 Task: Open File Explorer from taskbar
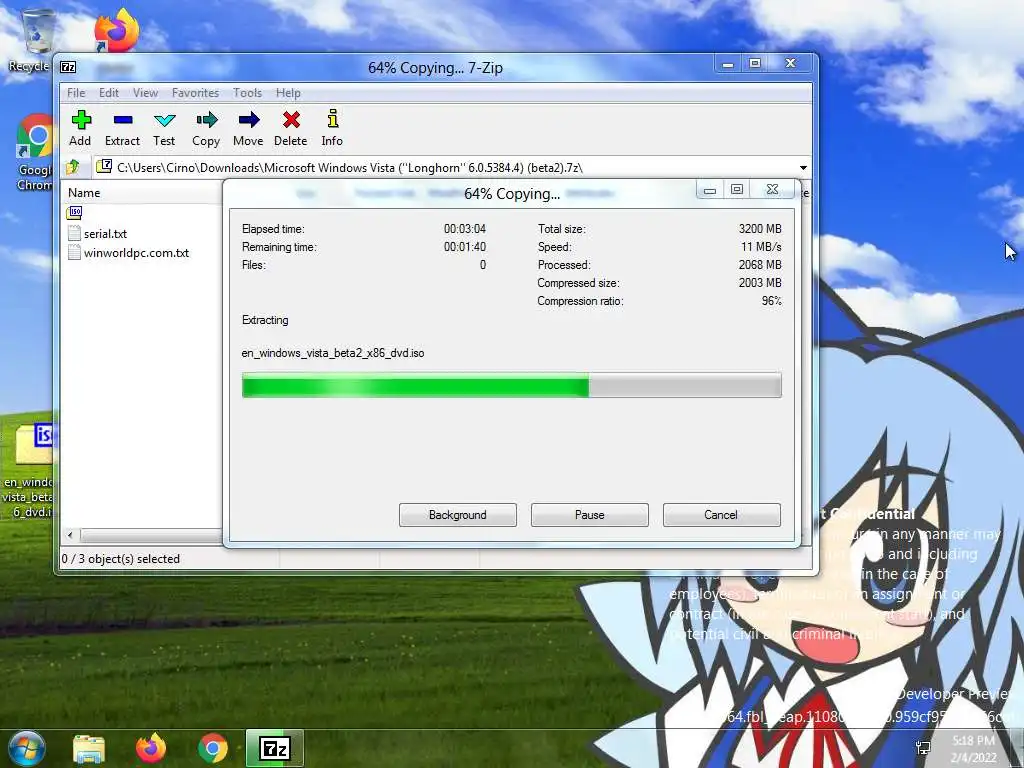(89, 749)
